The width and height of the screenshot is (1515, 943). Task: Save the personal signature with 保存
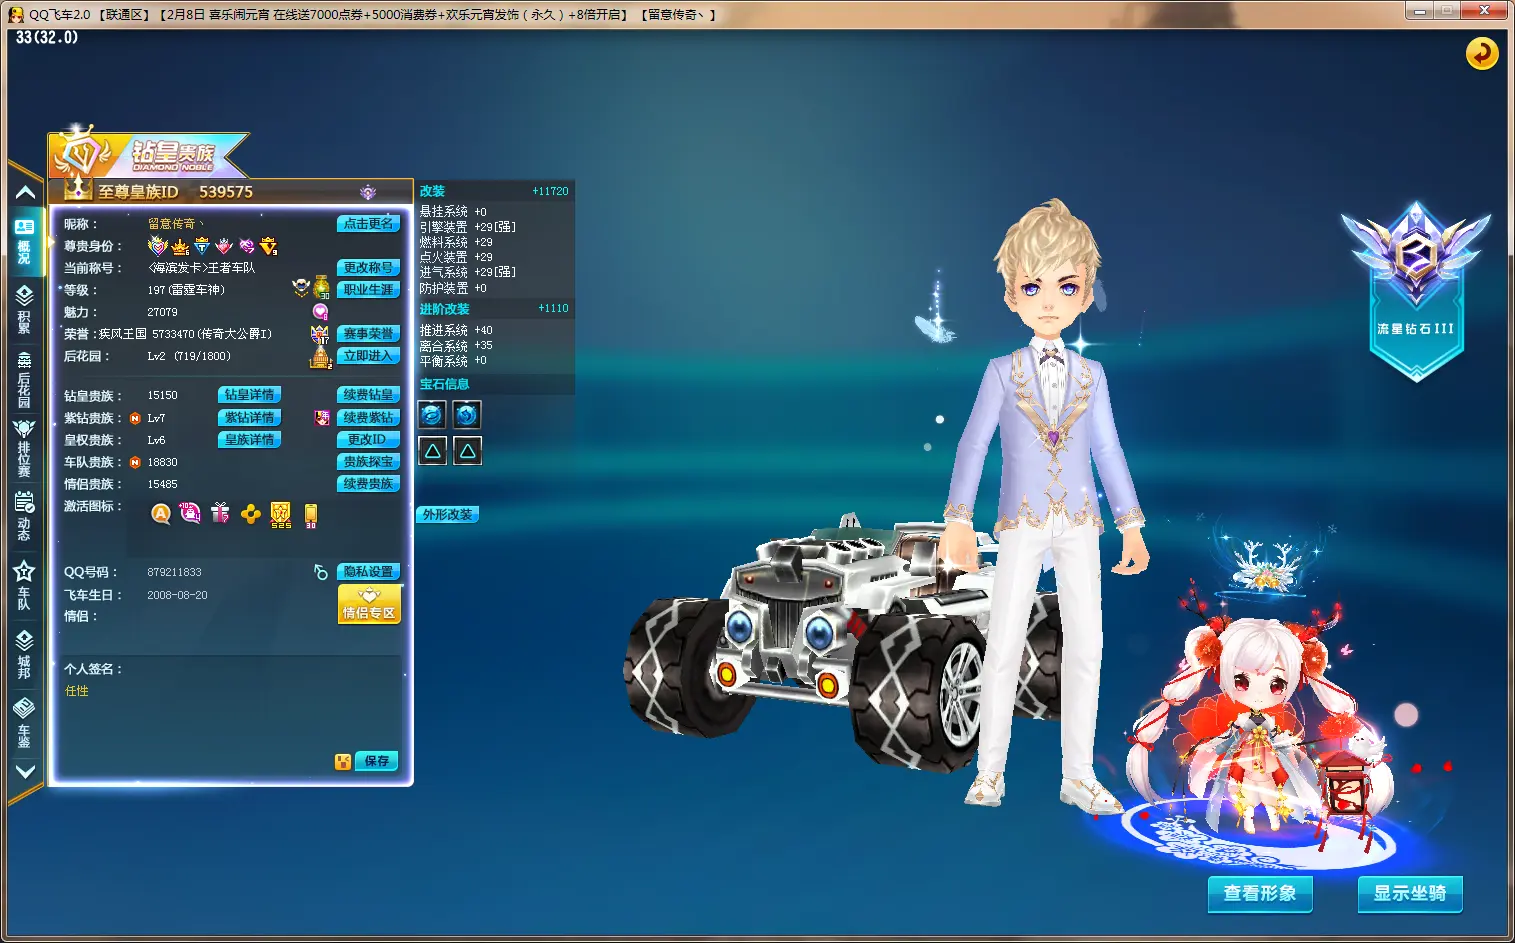377,761
